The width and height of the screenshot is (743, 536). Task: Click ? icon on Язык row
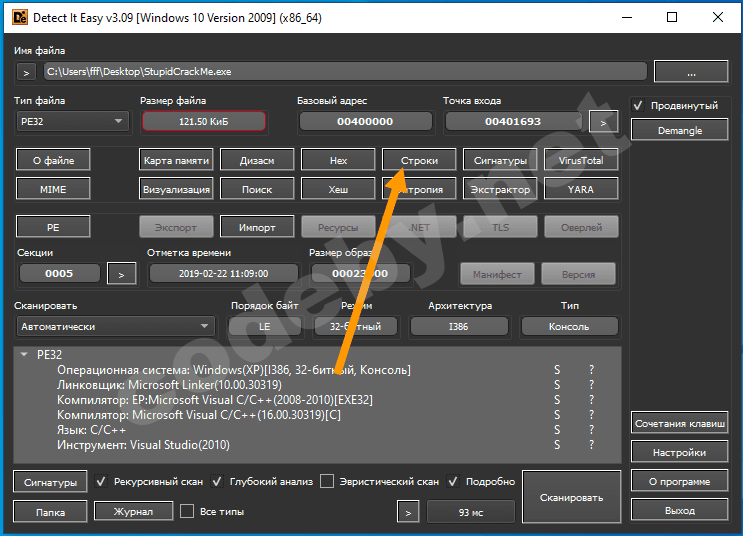pos(591,430)
